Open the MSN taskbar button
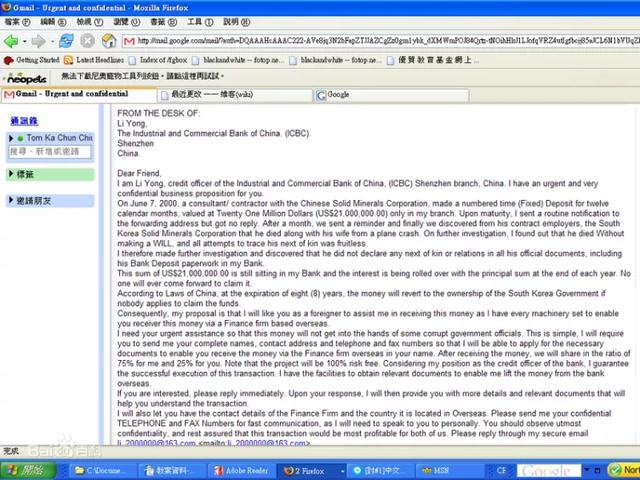Viewport: 640px width, 480px height. [448, 471]
